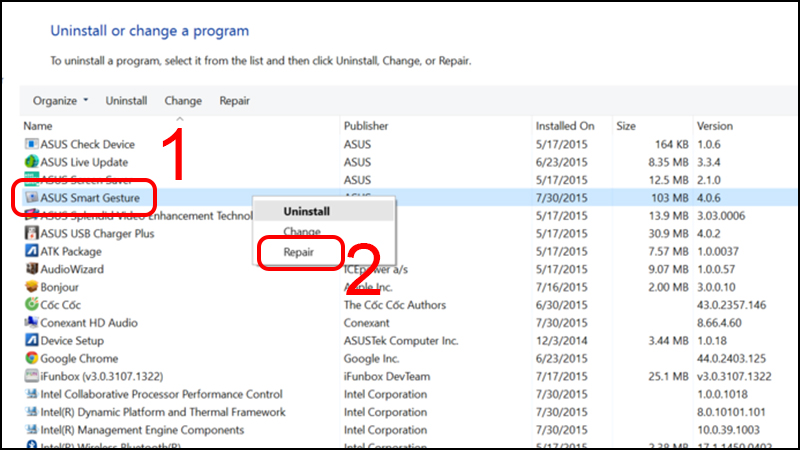Click the install date 7/16/2015
The image size is (800, 450).
(561, 287)
